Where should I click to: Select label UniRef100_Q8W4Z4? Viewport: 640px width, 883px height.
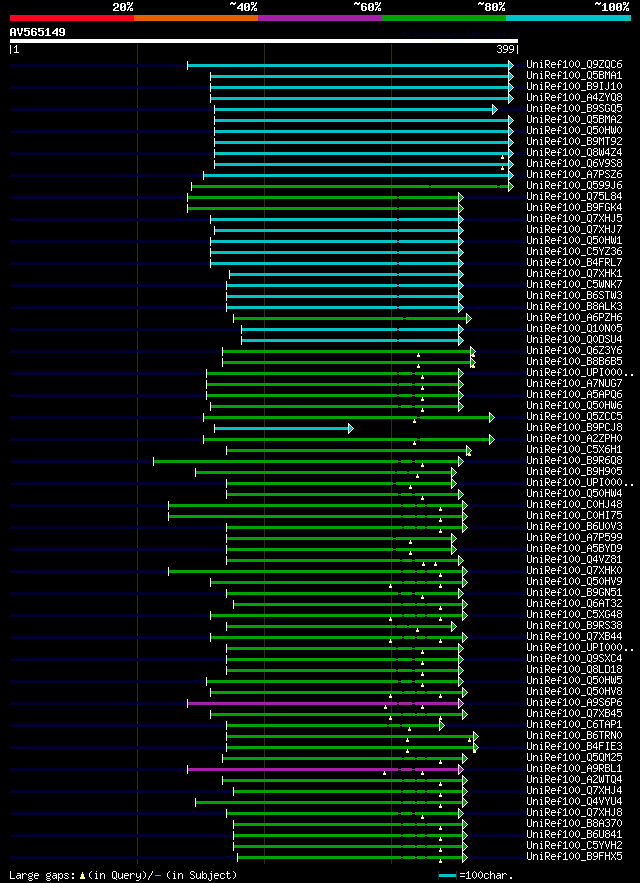point(575,153)
